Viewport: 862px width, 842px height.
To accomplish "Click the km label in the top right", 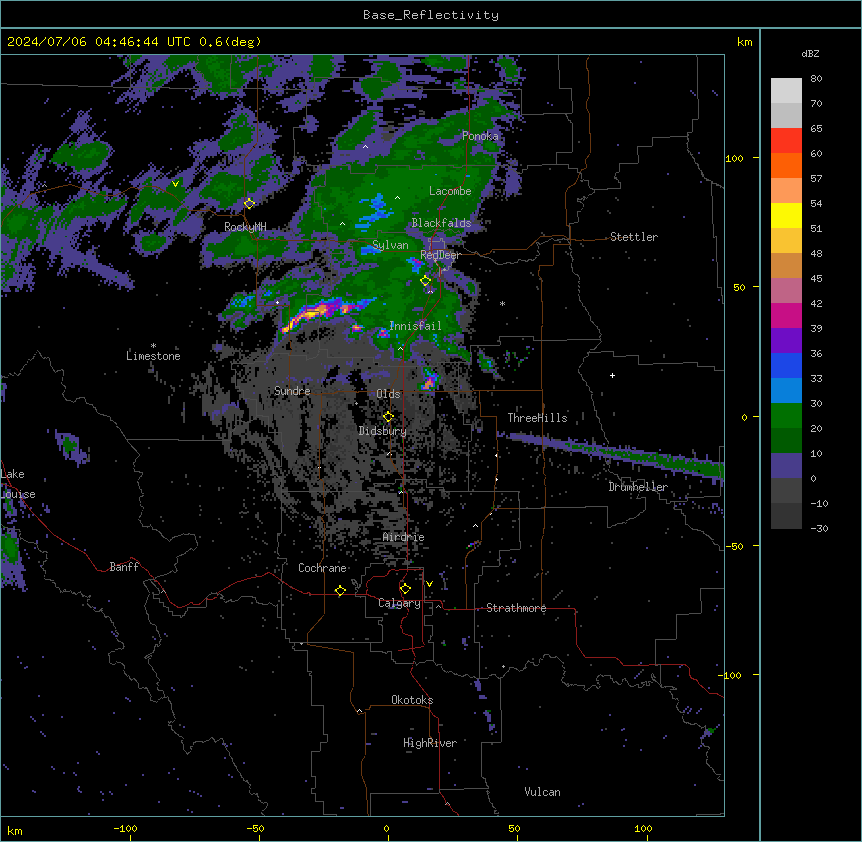I will click(744, 42).
